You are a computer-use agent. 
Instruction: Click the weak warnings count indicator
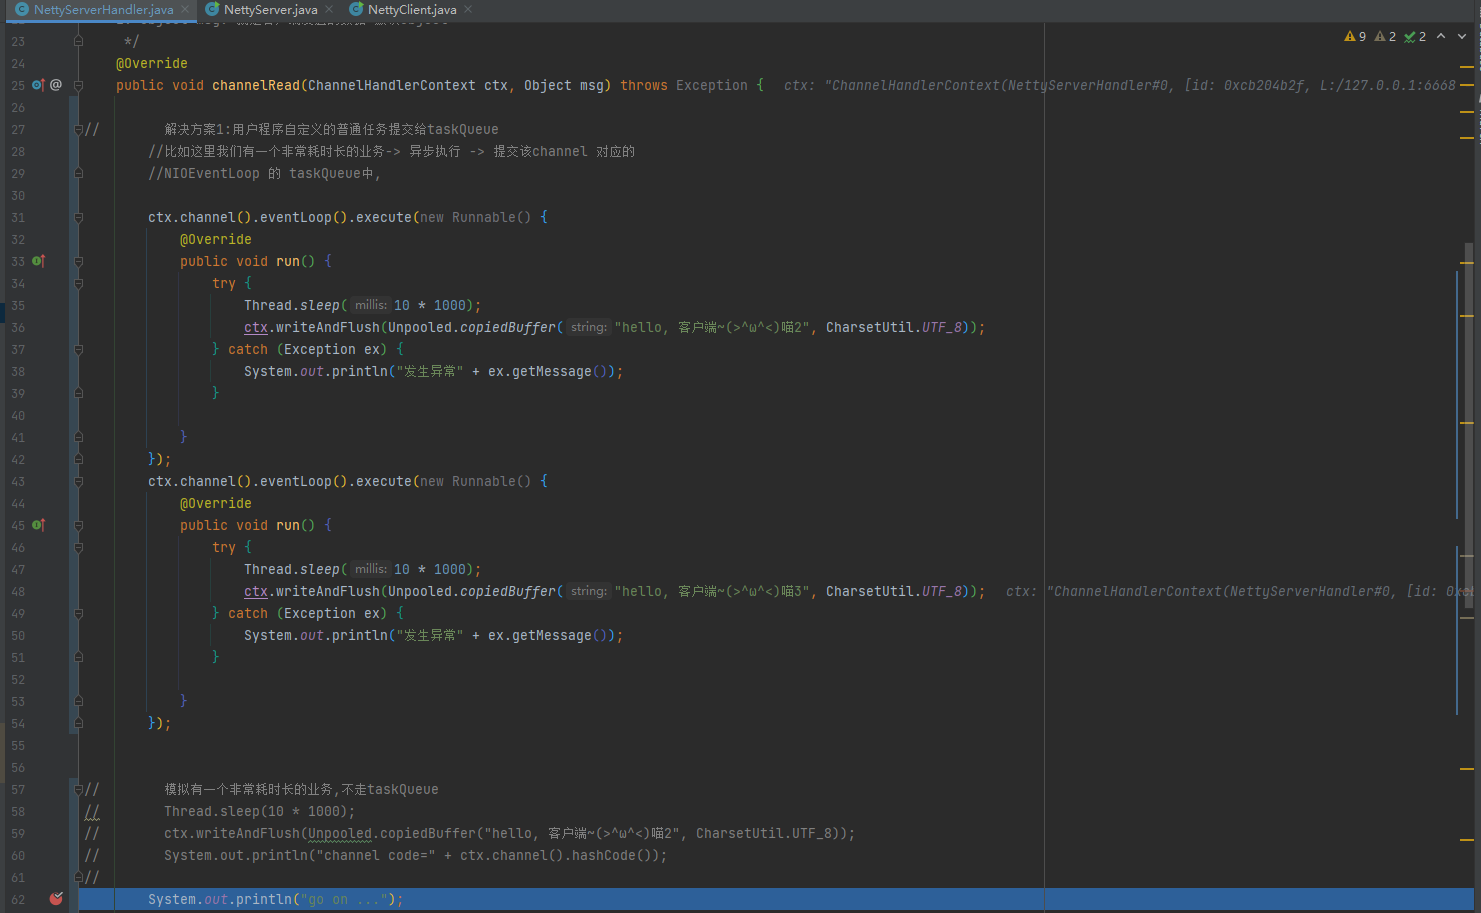coord(1385,36)
